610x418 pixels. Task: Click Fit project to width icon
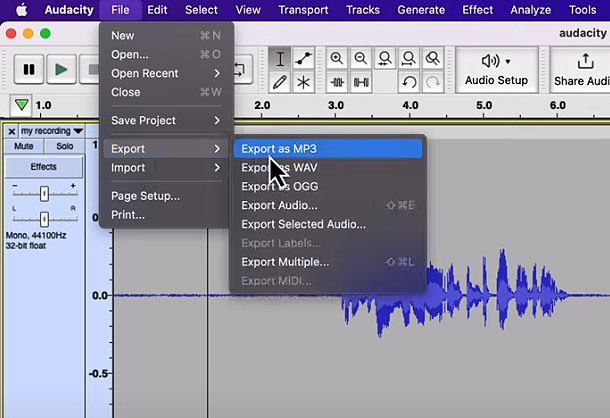pos(408,59)
